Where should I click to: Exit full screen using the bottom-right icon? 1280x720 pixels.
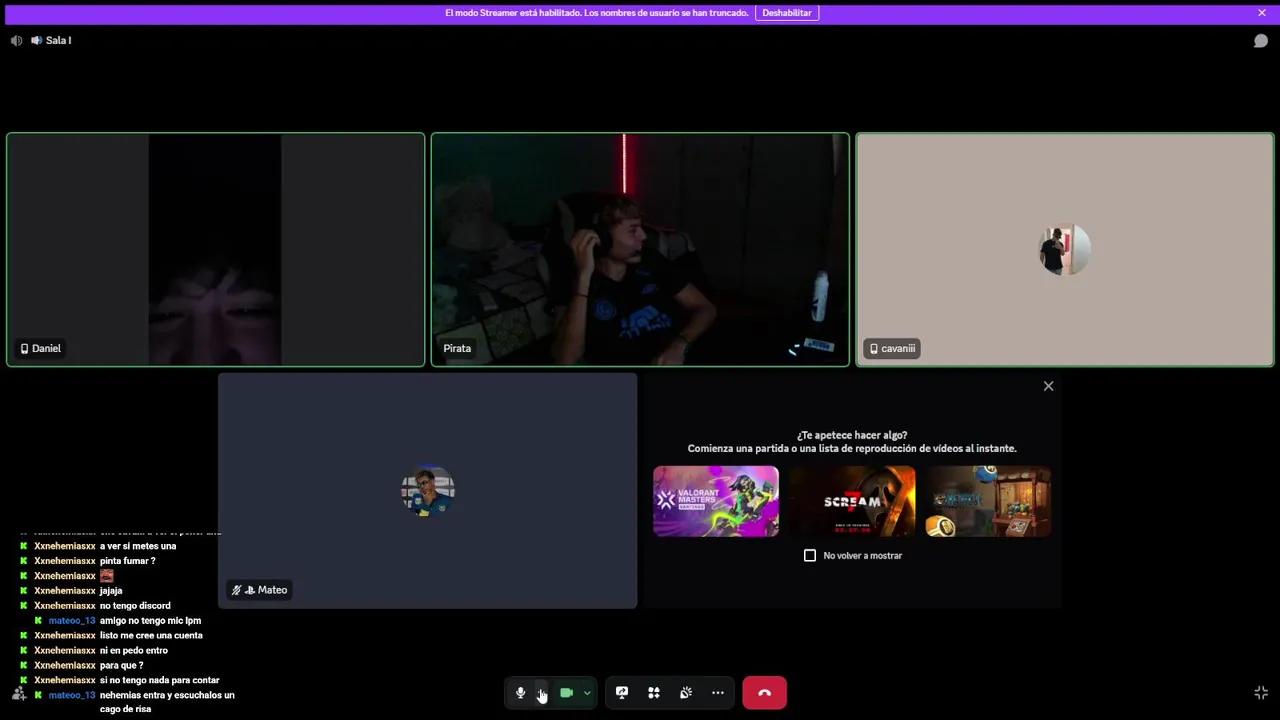coord(1261,693)
